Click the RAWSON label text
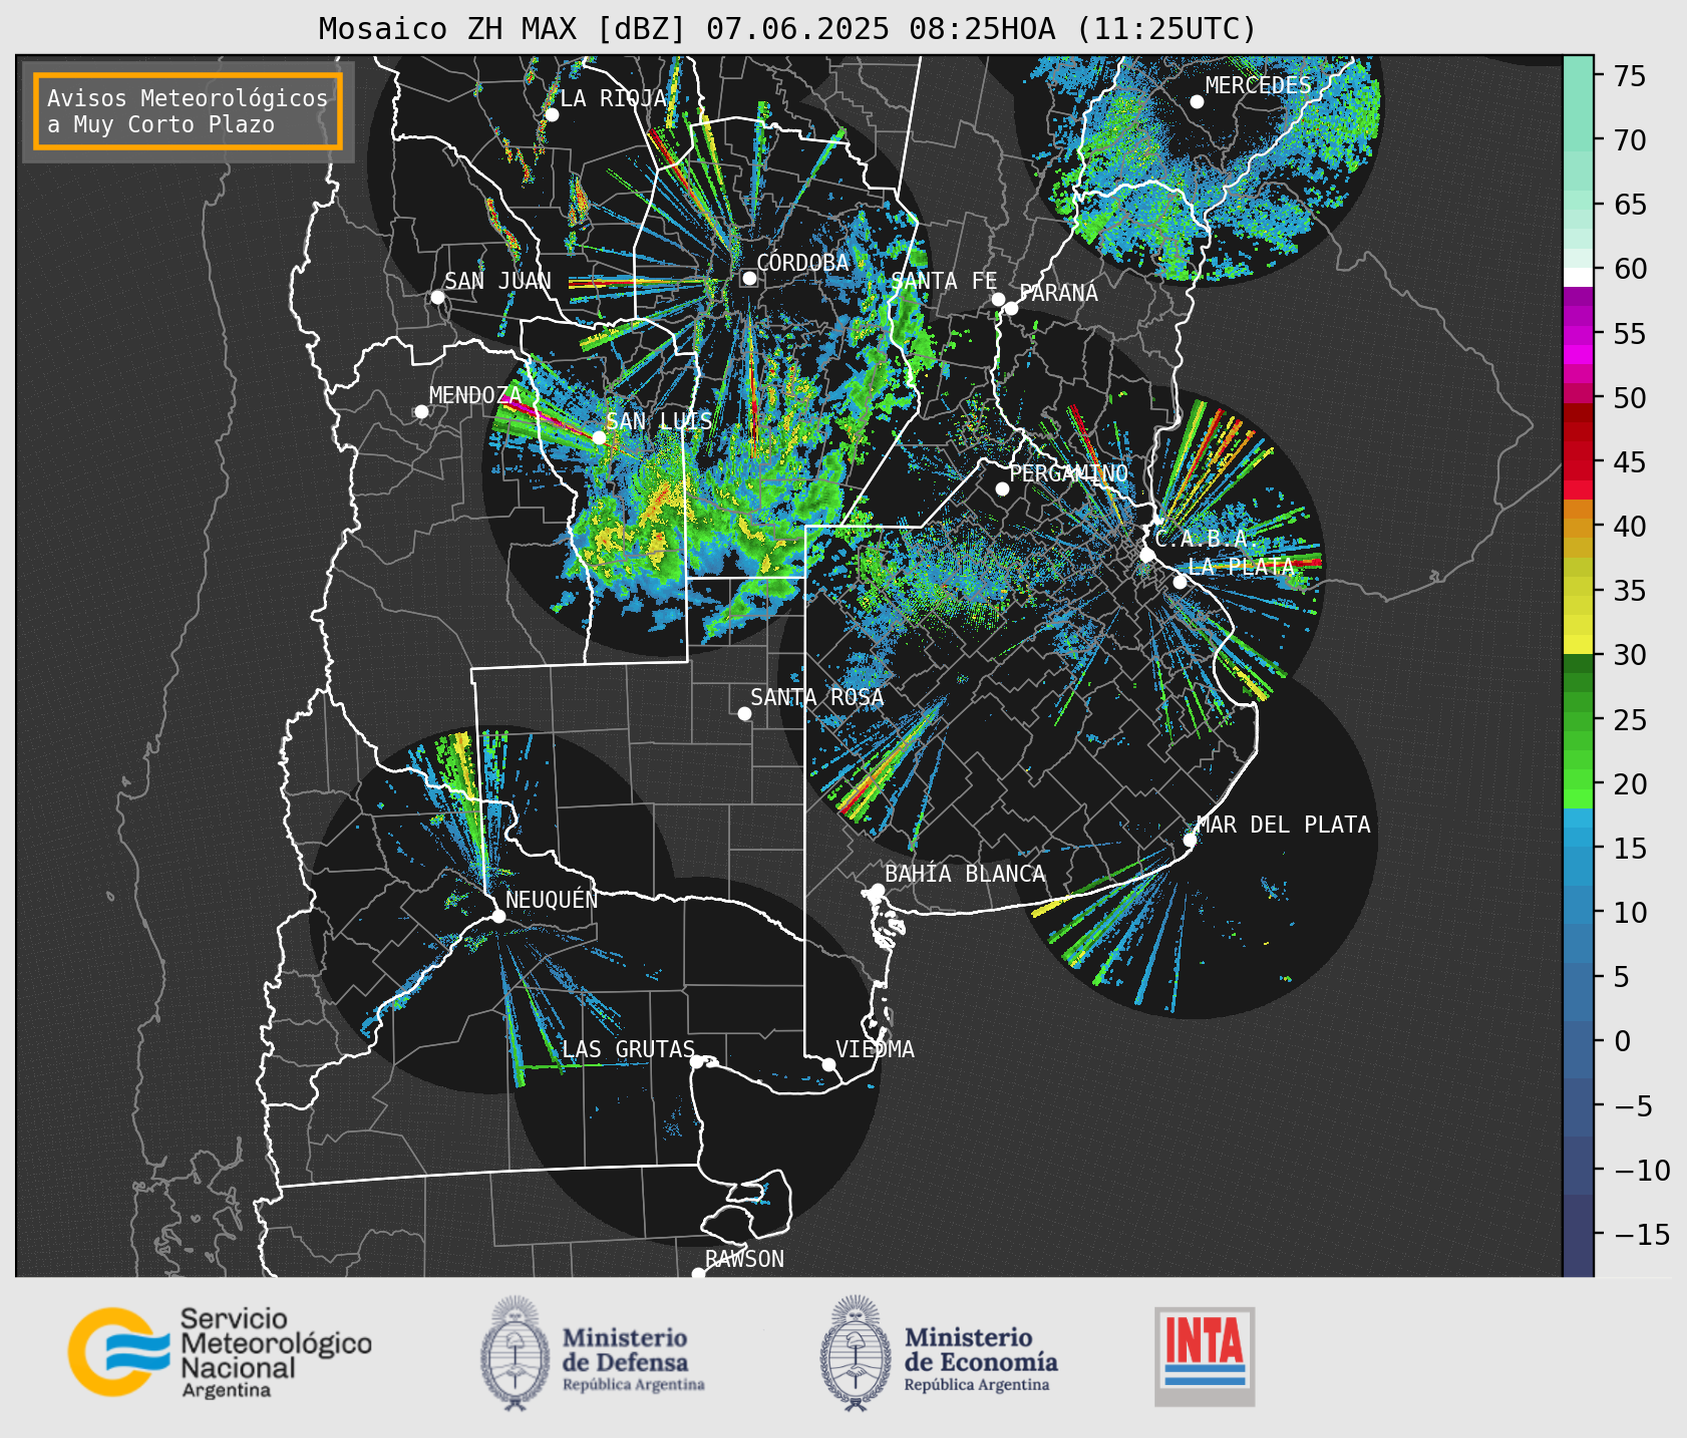 744,1259
